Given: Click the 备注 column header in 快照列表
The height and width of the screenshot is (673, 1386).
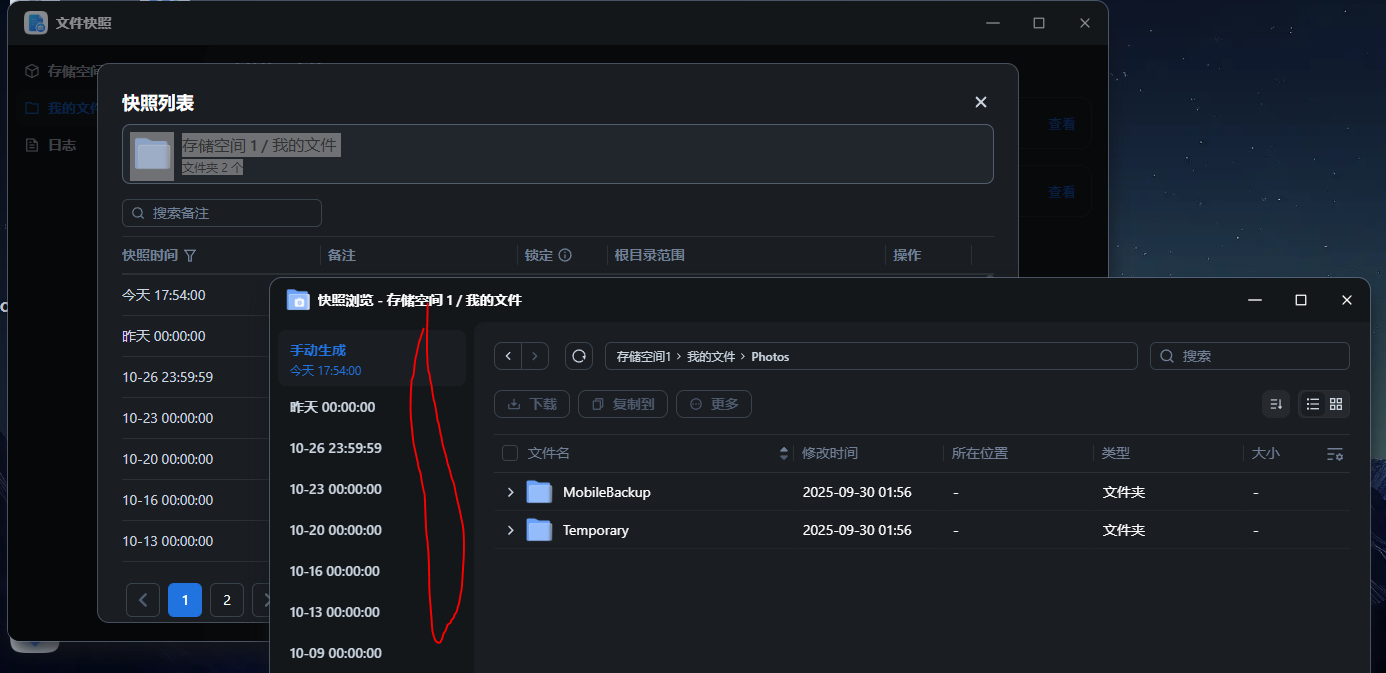Looking at the screenshot, I should [x=342, y=255].
